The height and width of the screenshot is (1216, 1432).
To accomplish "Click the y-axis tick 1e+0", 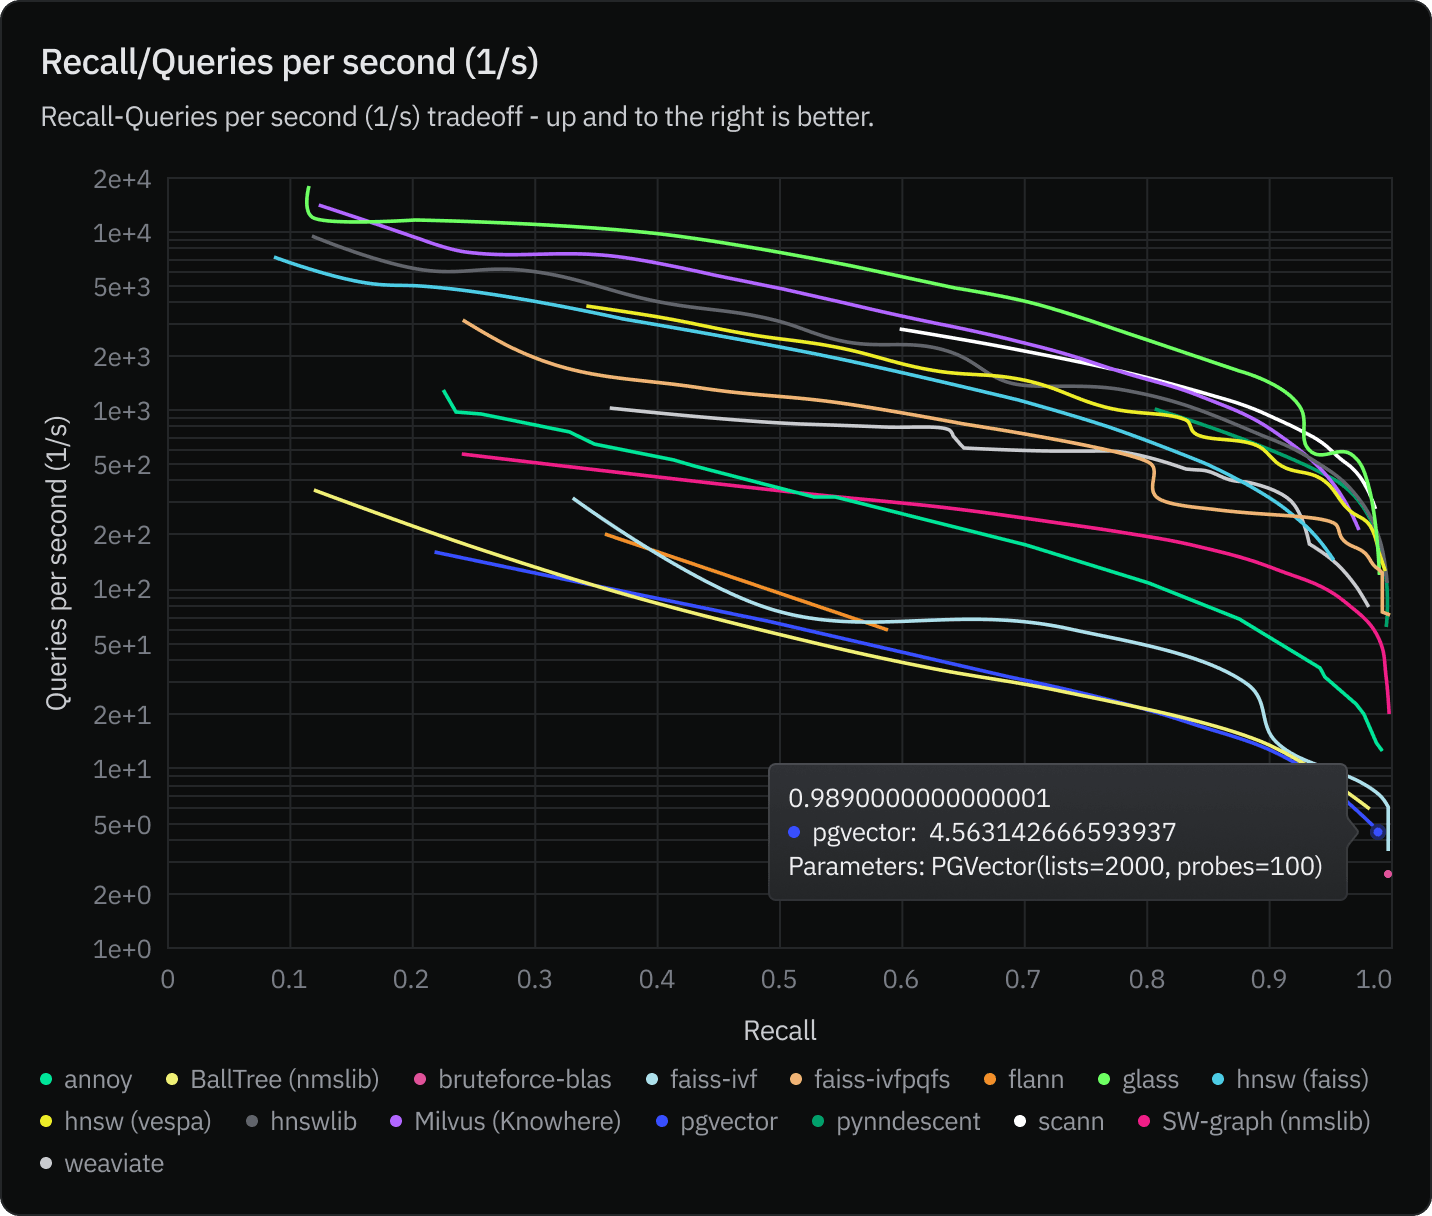I will (122, 949).
